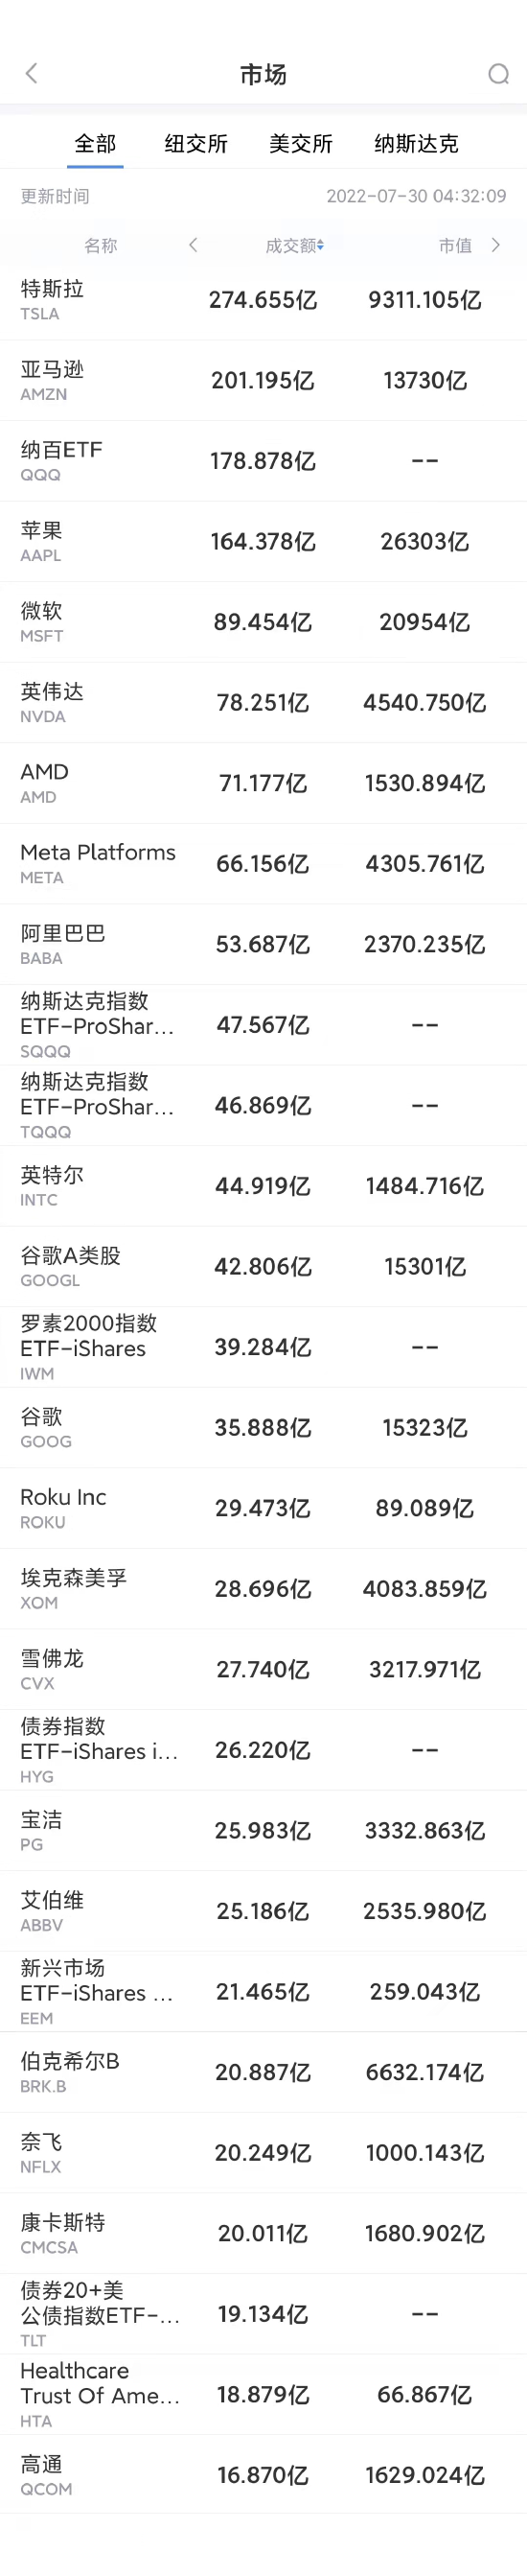Select the 英伟达 NVDA row
This screenshot has height=2576, width=527.
click(263, 703)
